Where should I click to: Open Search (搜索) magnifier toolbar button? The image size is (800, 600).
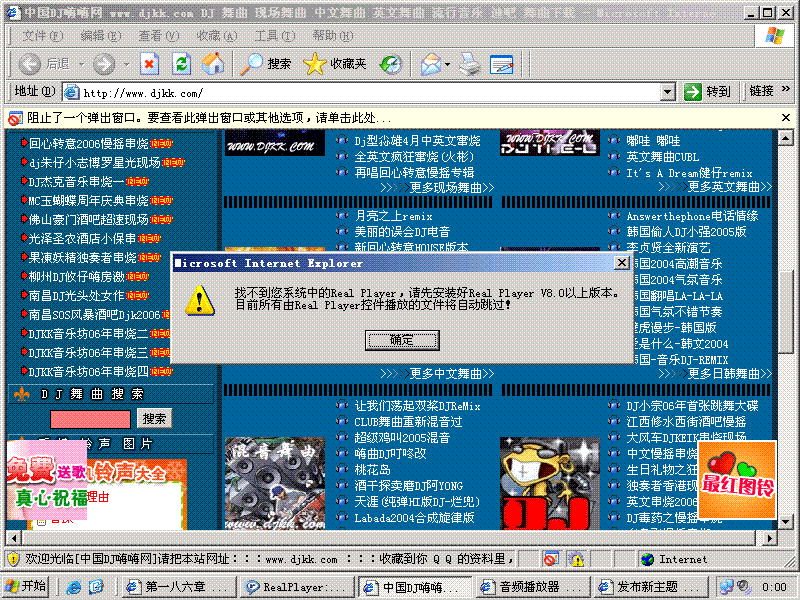pyautogui.click(x=265, y=64)
